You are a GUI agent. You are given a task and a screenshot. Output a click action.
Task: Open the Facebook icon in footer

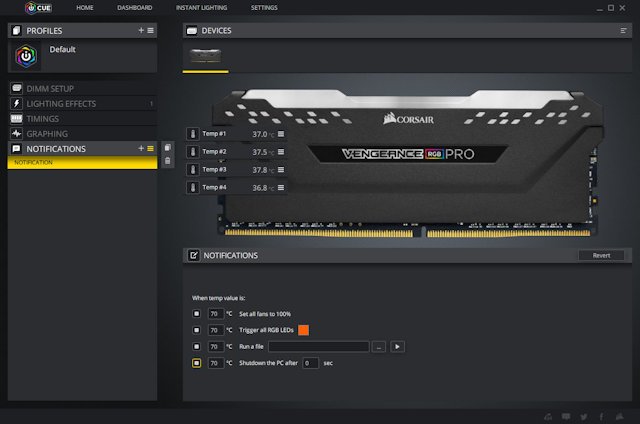pos(601,417)
